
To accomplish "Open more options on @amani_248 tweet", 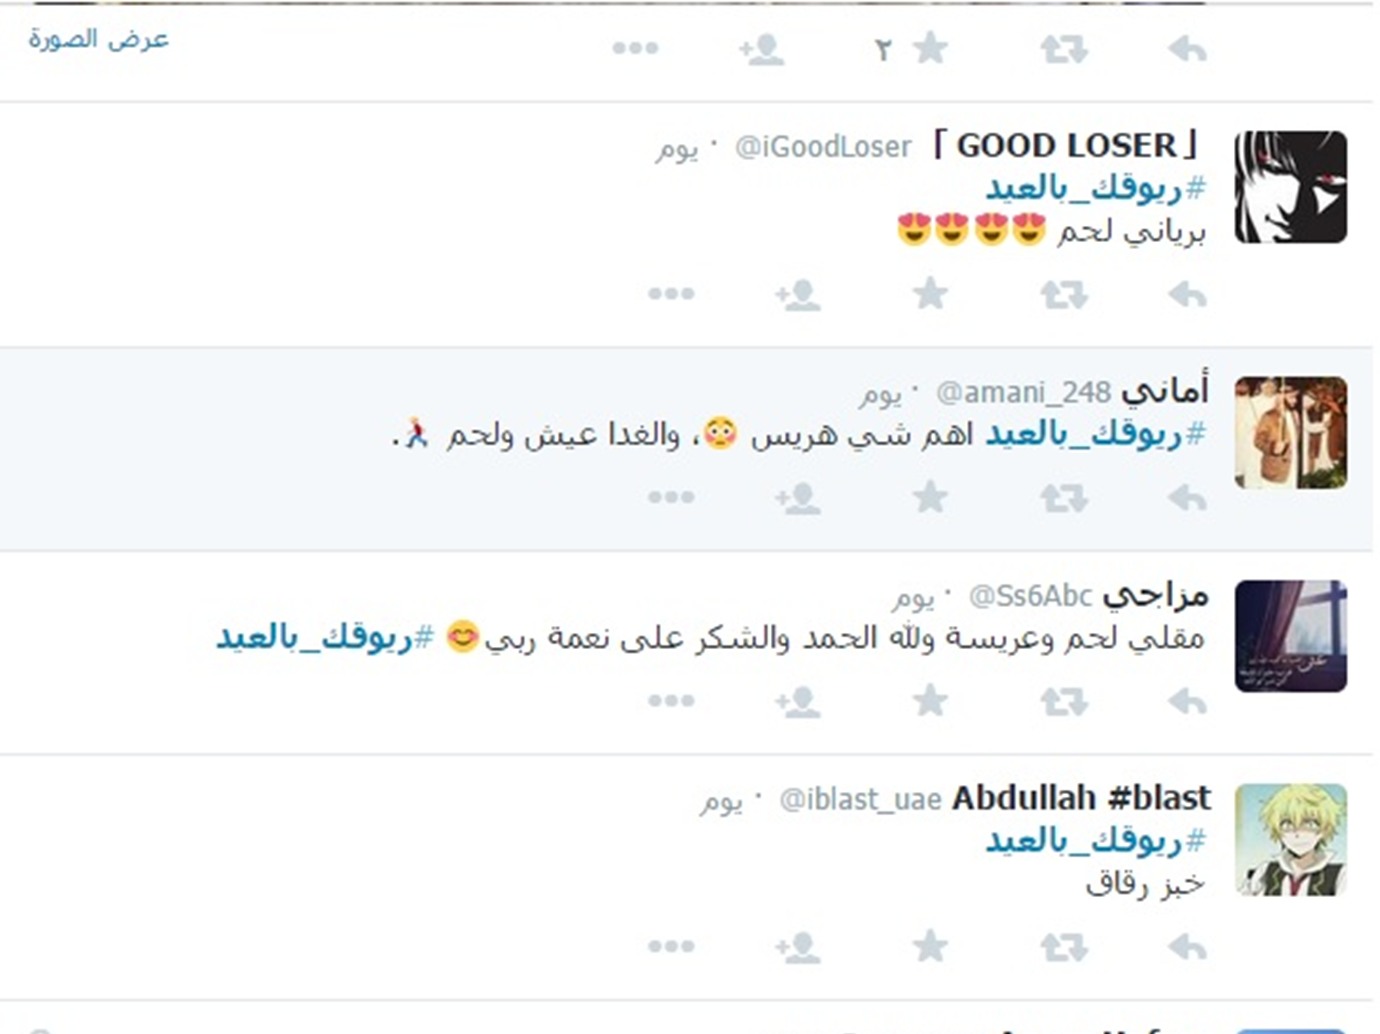I will (671, 497).
